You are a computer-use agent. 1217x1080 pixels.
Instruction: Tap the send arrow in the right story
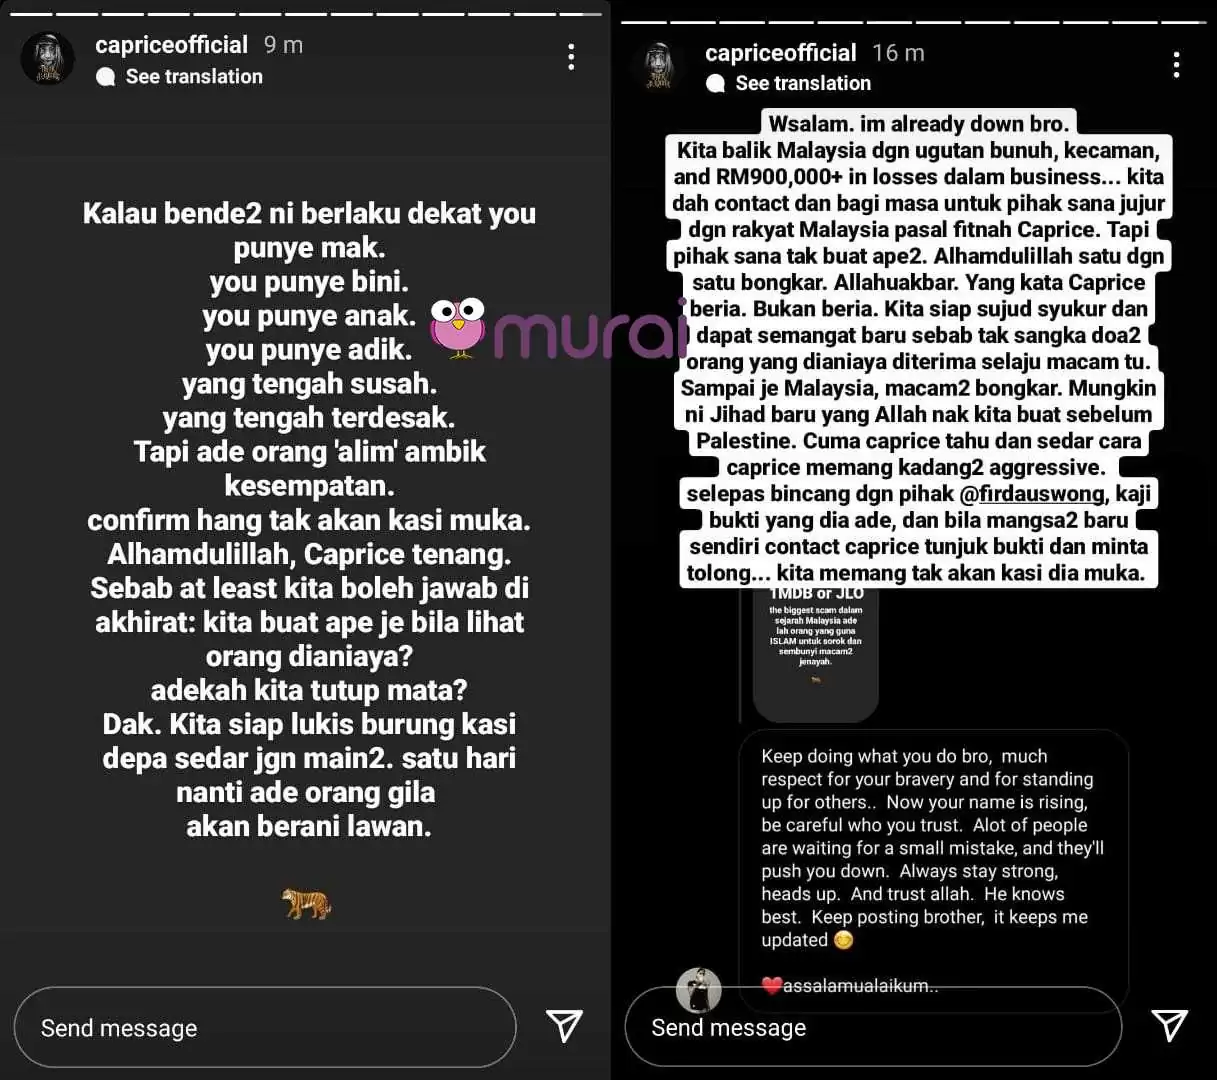pyautogui.click(x=1169, y=1025)
